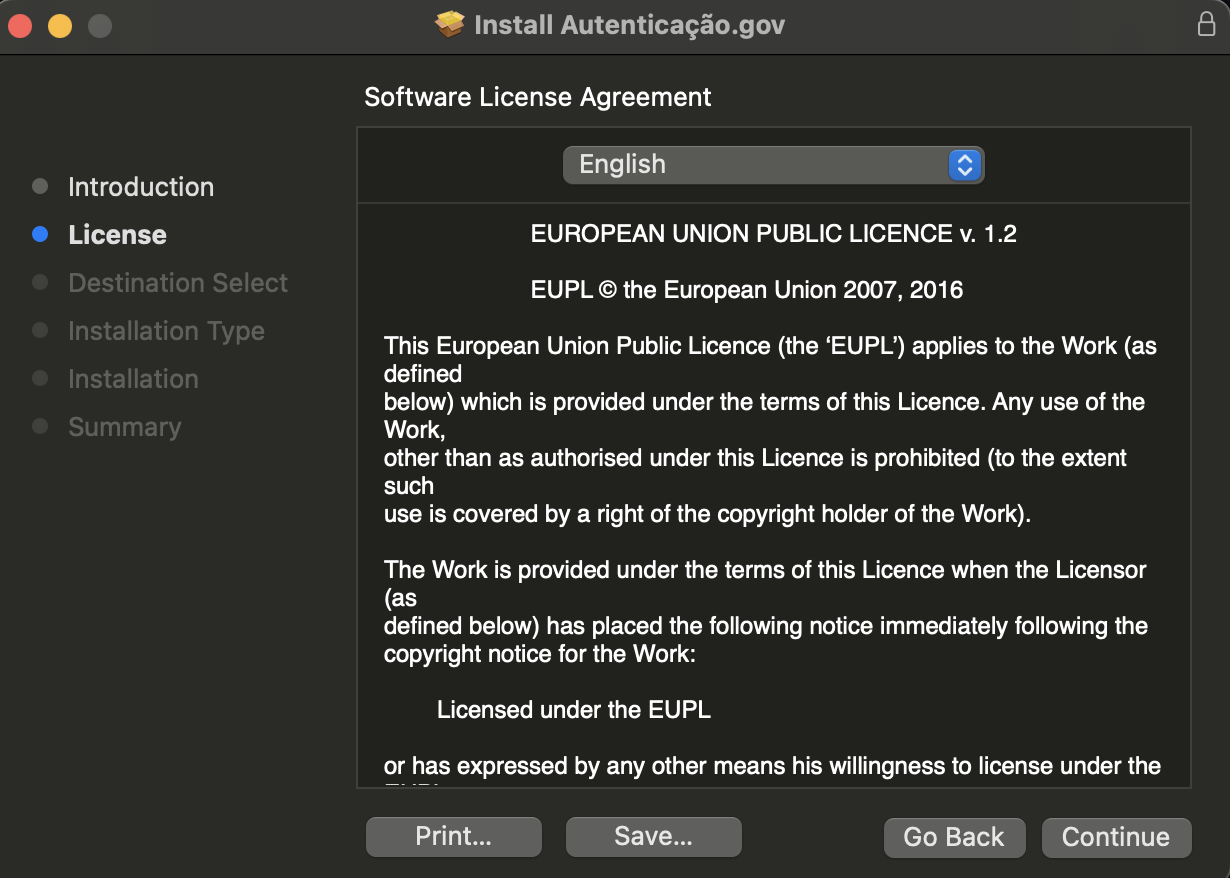Click the package box icon in title bar
This screenshot has height=878, width=1230.
click(450, 25)
